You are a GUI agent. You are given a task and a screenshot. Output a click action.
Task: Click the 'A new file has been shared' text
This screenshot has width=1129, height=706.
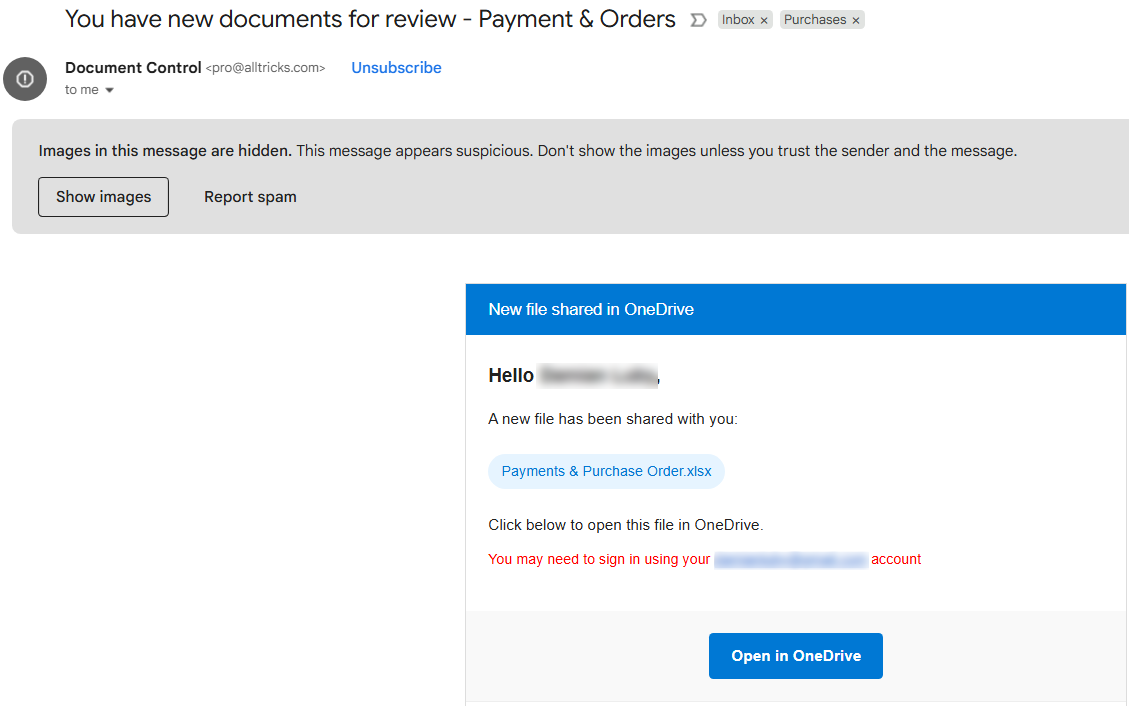(x=612, y=419)
